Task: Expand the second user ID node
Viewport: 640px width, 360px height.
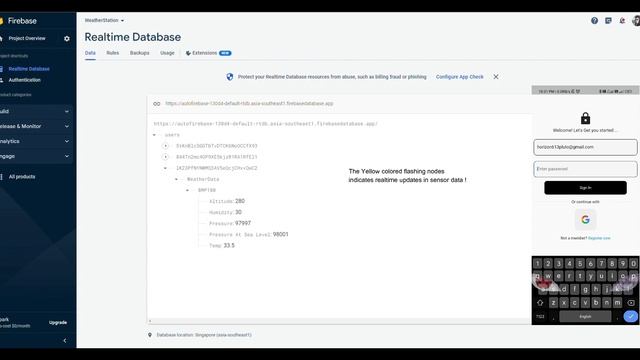Action: (165, 157)
